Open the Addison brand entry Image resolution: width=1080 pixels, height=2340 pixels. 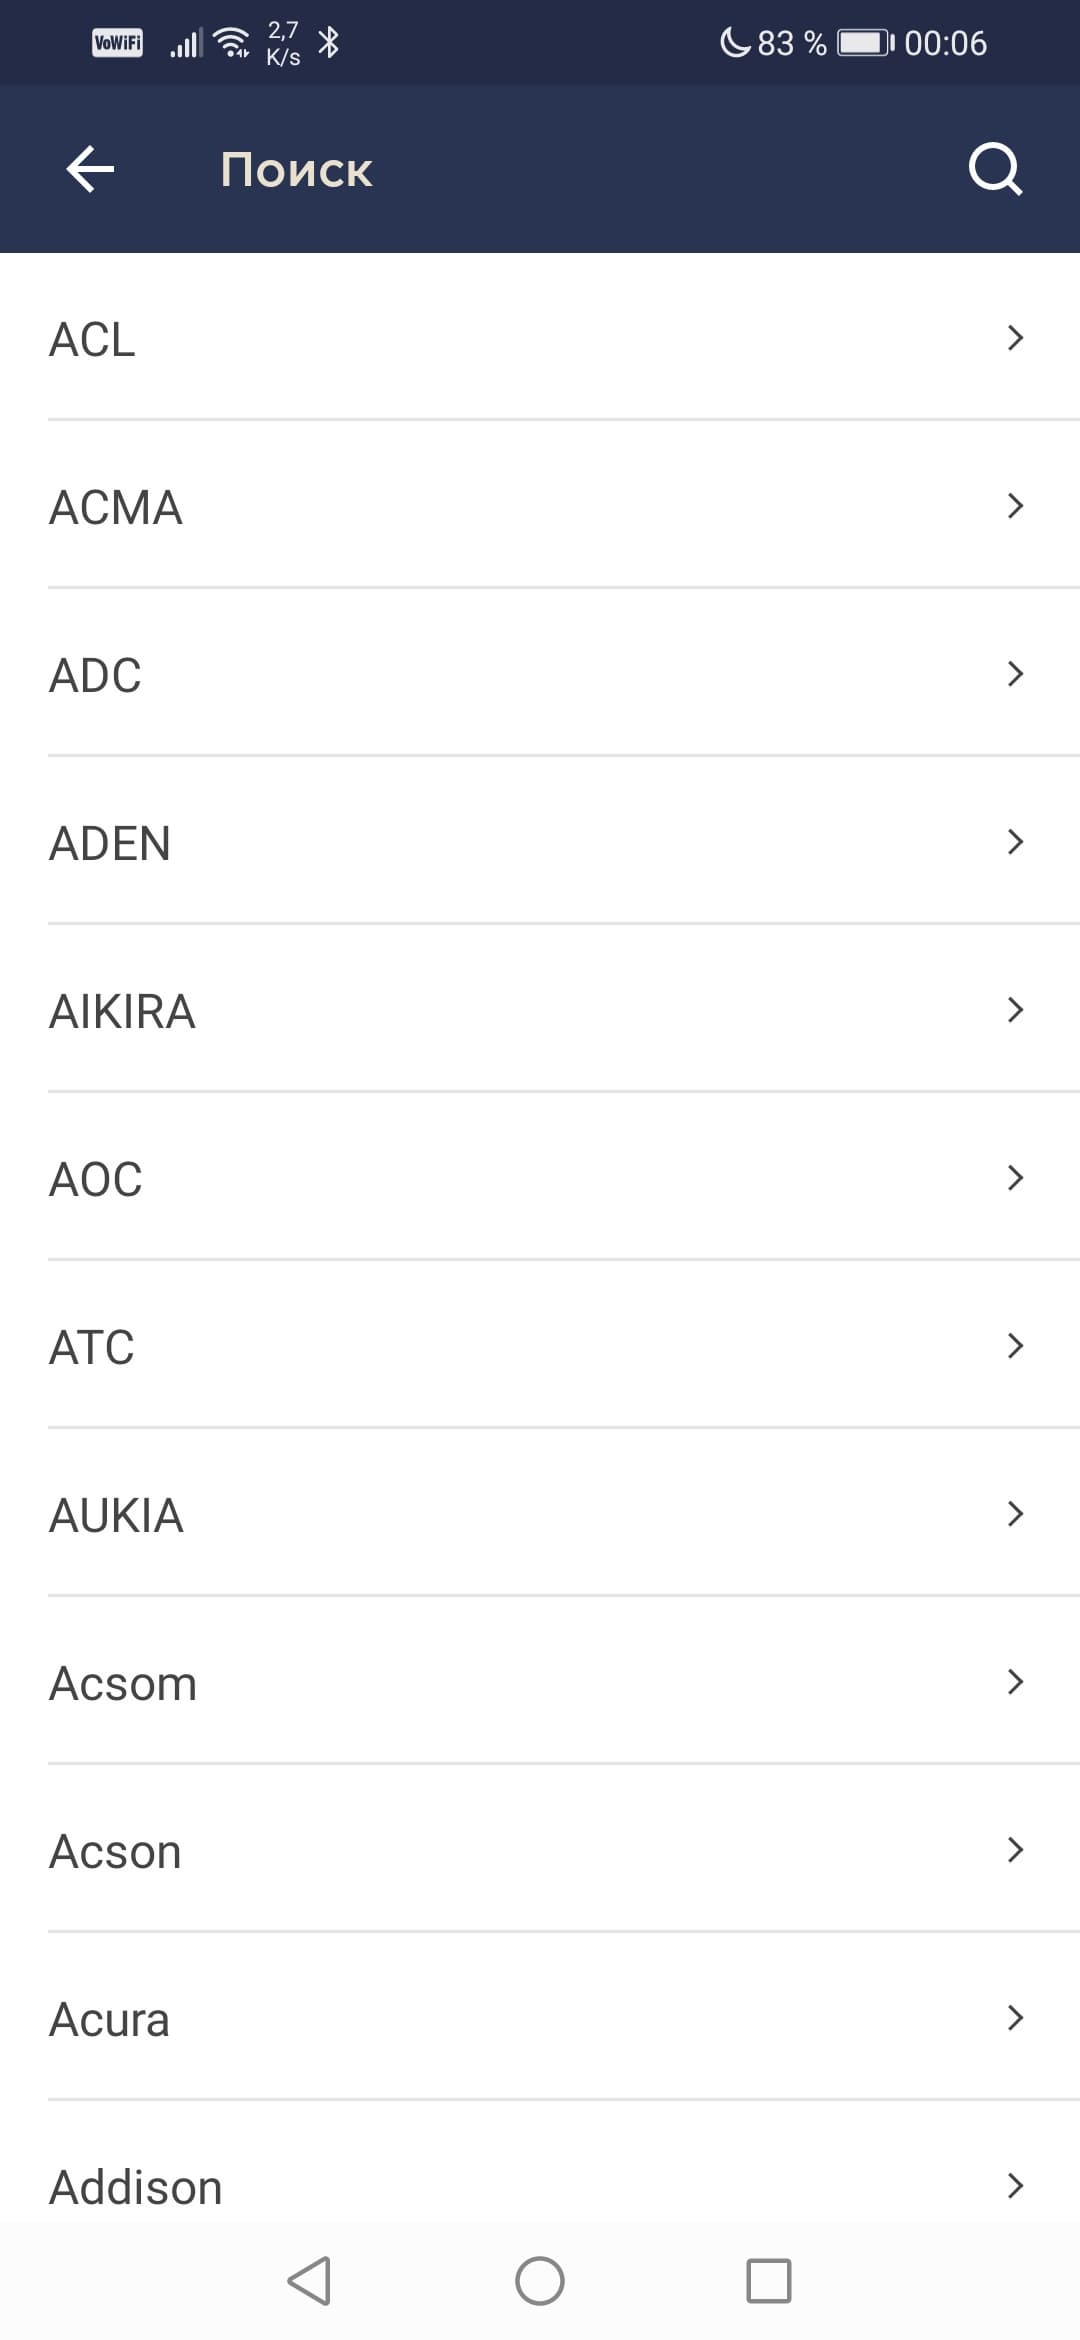click(x=136, y=2187)
